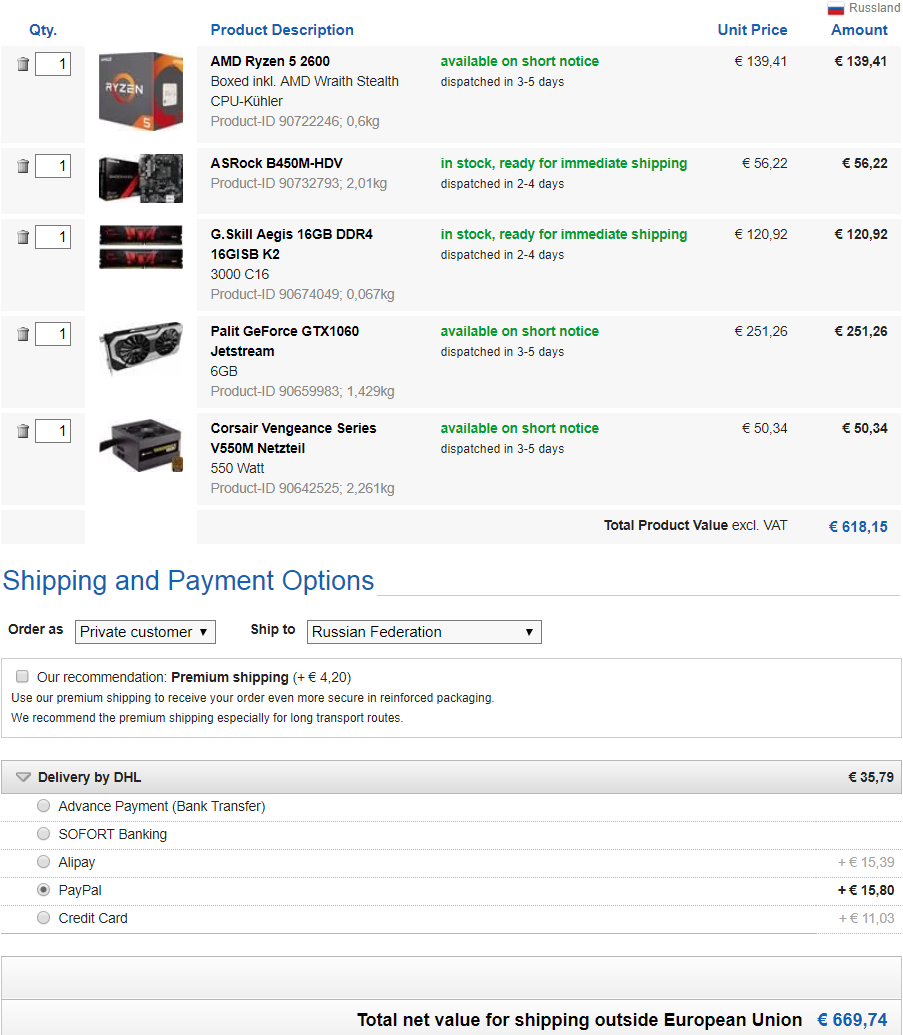The width and height of the screenshot is (903, 1035).
Task: Select Advance Payment (Bank Transfer) option
Action: click(43, 806)
